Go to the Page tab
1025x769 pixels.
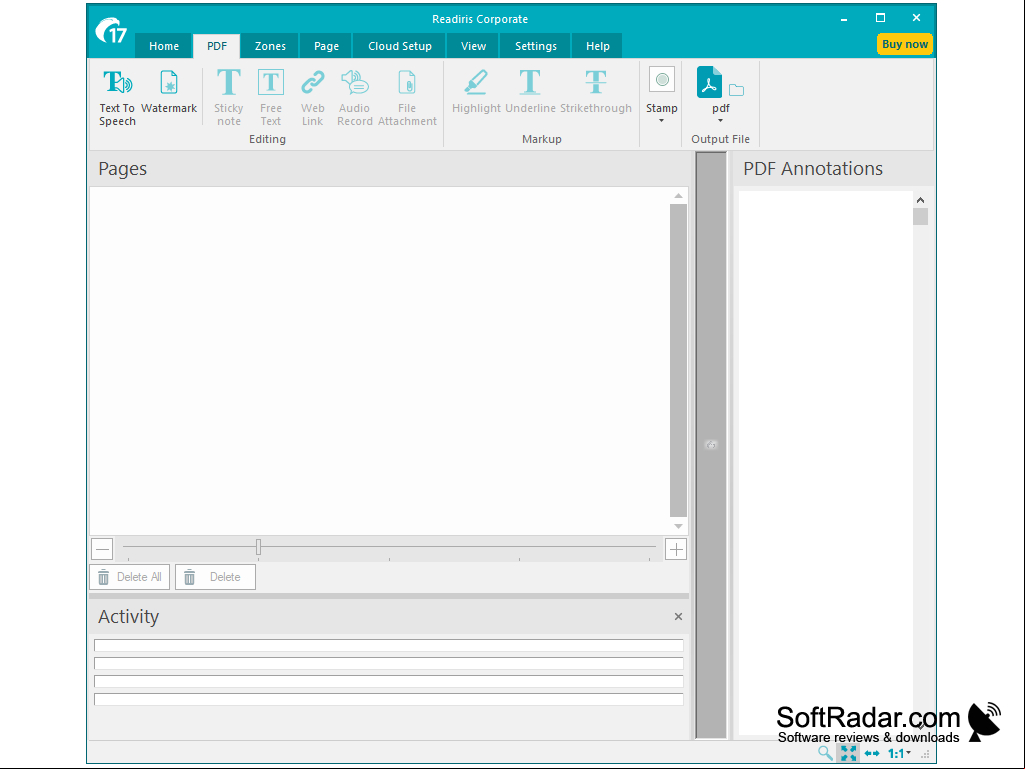click(x=326, y=46)
